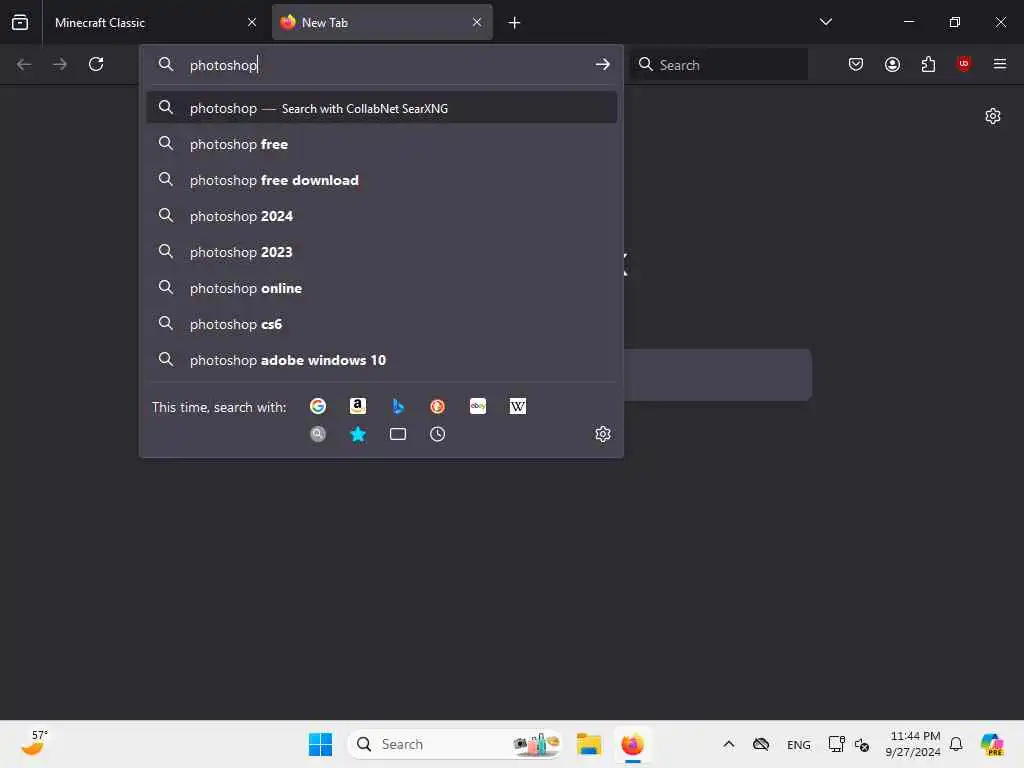Open clock showing 11:44 PM

pyautogui.click(x=914, y=744)
